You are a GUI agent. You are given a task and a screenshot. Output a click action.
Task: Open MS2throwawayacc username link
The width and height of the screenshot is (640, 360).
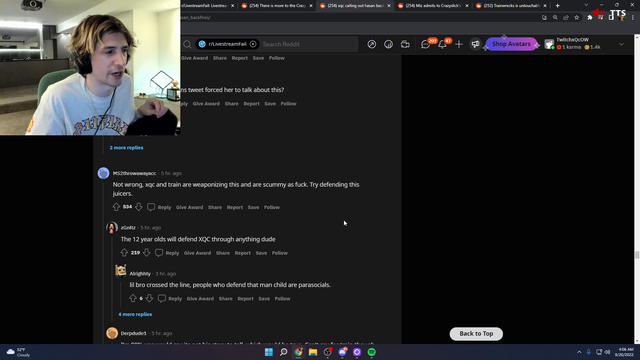[x=134, y=173]
